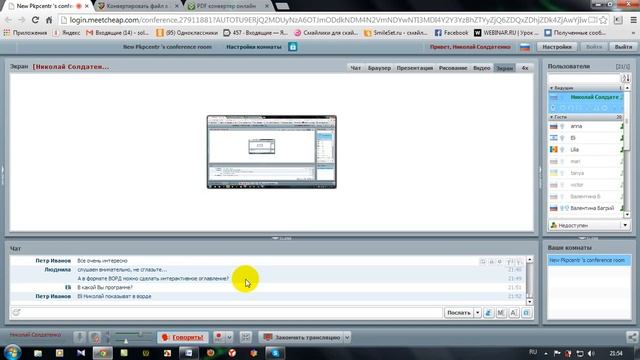Click the bookmark star in address bar
This screenshot has width=640, height=360.
(603, 20)
